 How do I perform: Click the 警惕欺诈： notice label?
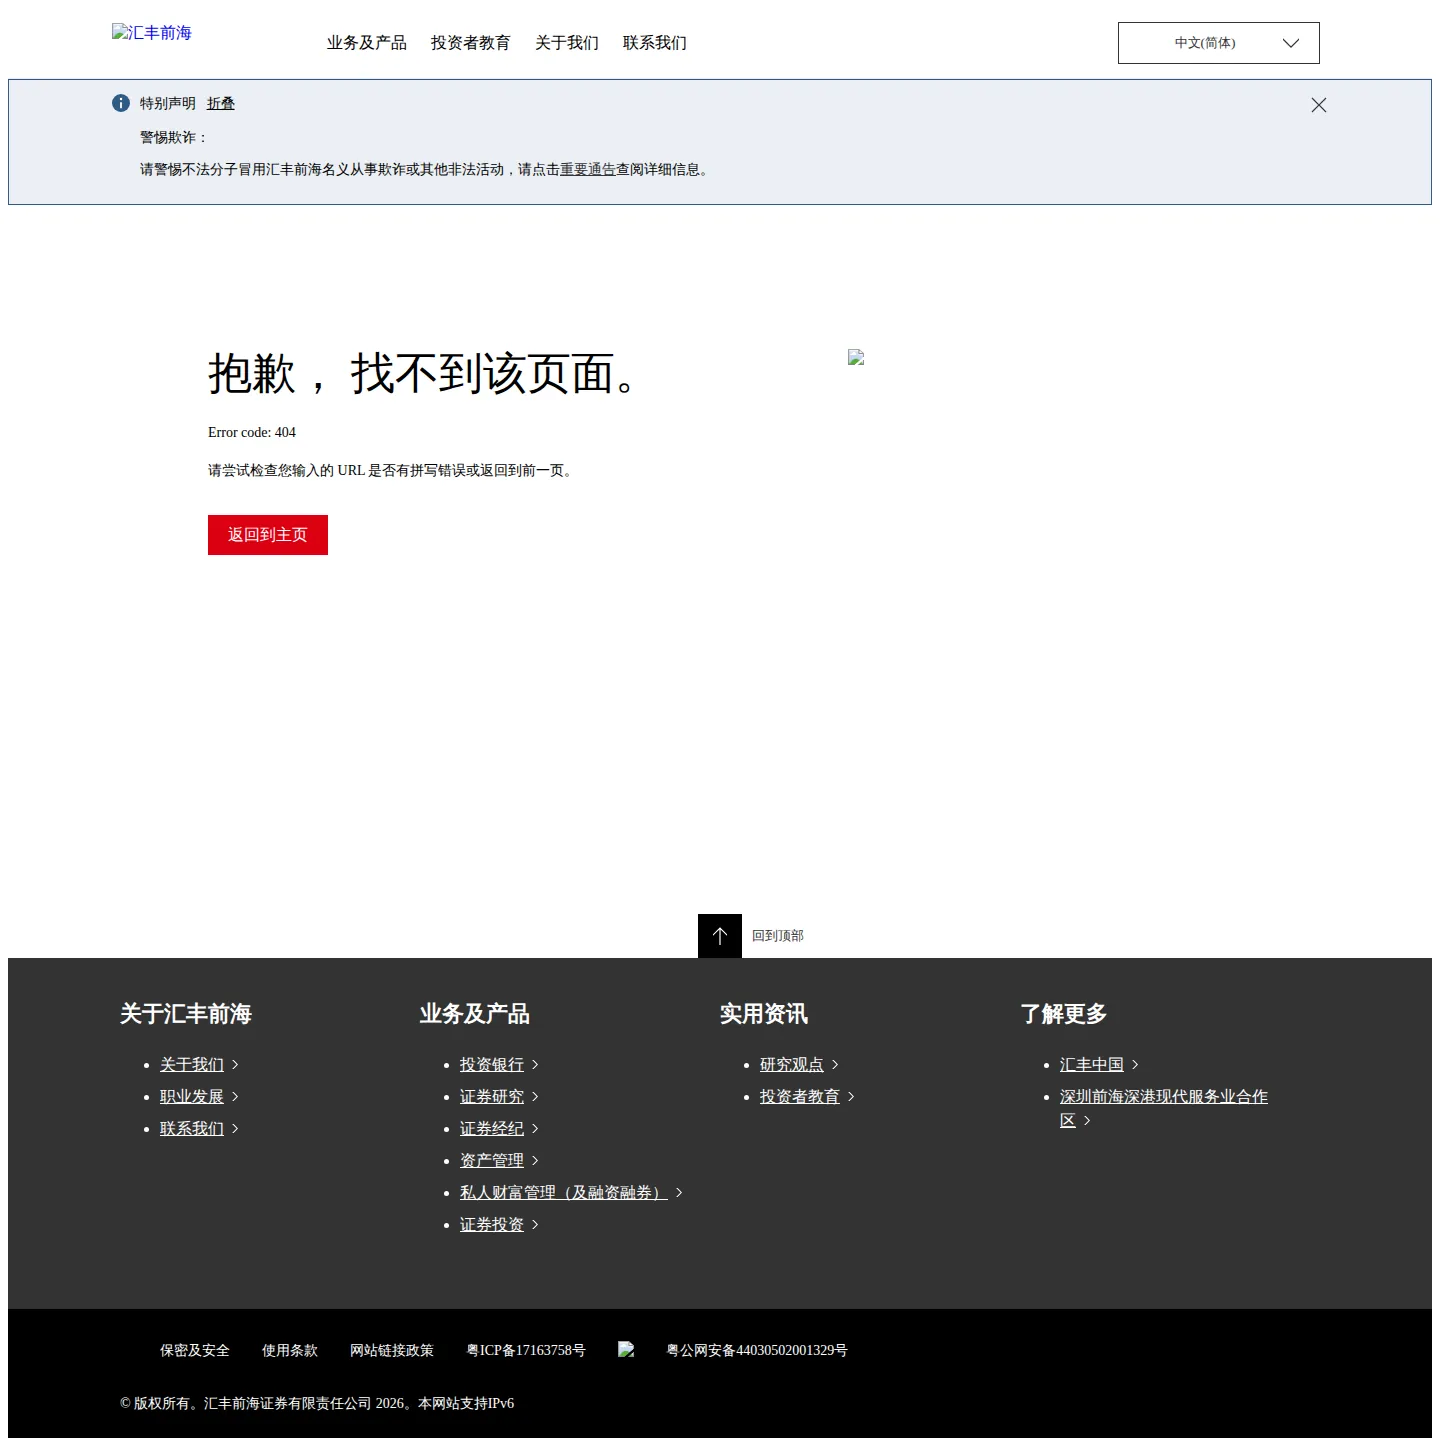coord(174,138)
